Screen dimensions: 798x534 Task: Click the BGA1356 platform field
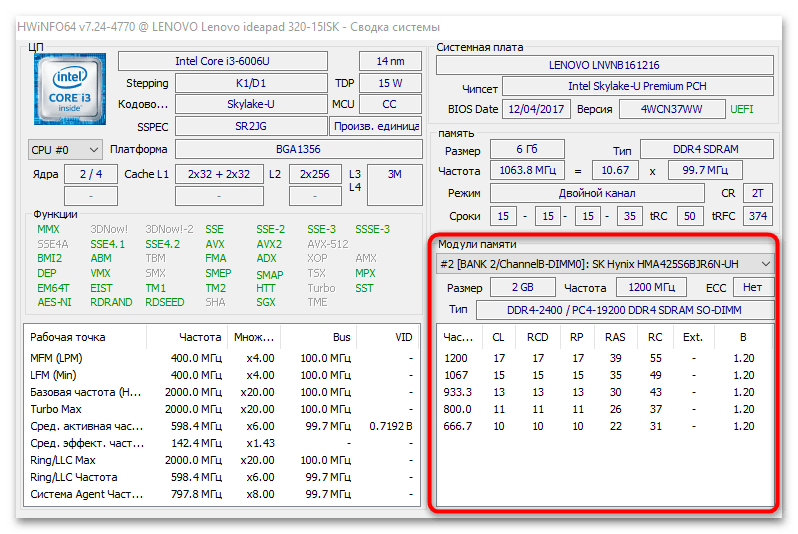(x=299, y=149)
